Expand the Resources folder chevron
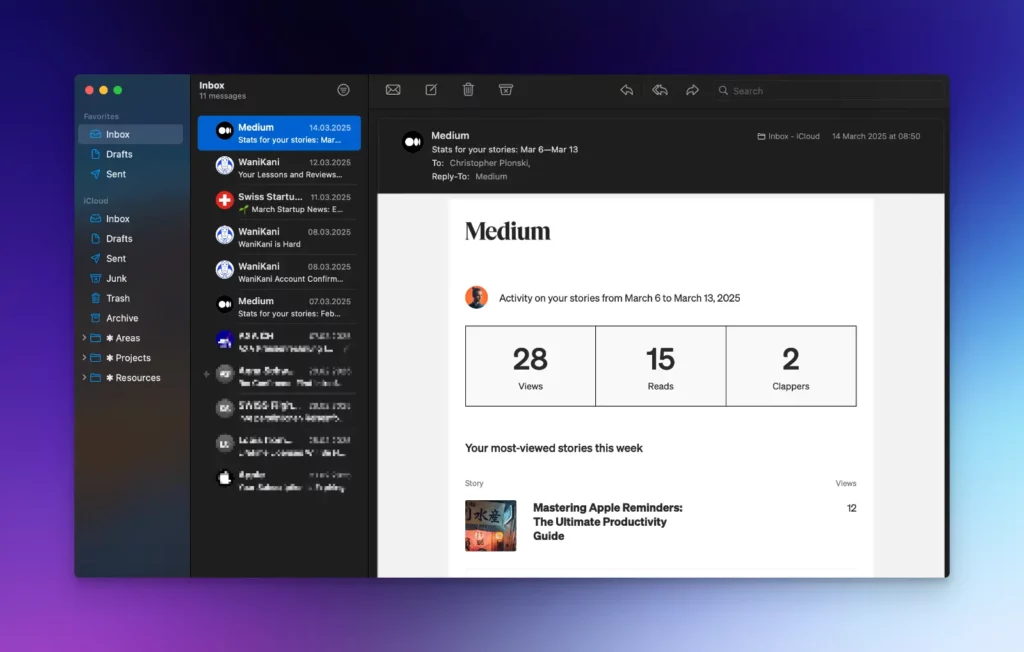Viewport: 1024px width, 652px height. (84, 378)
